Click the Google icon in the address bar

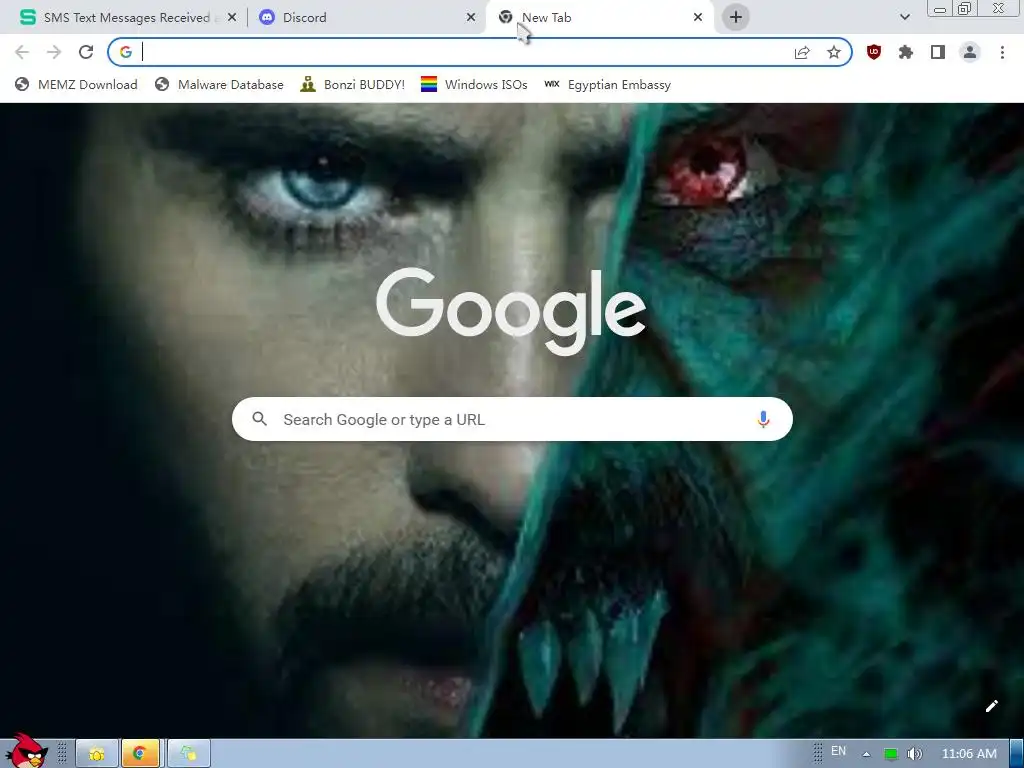[126, 52]
